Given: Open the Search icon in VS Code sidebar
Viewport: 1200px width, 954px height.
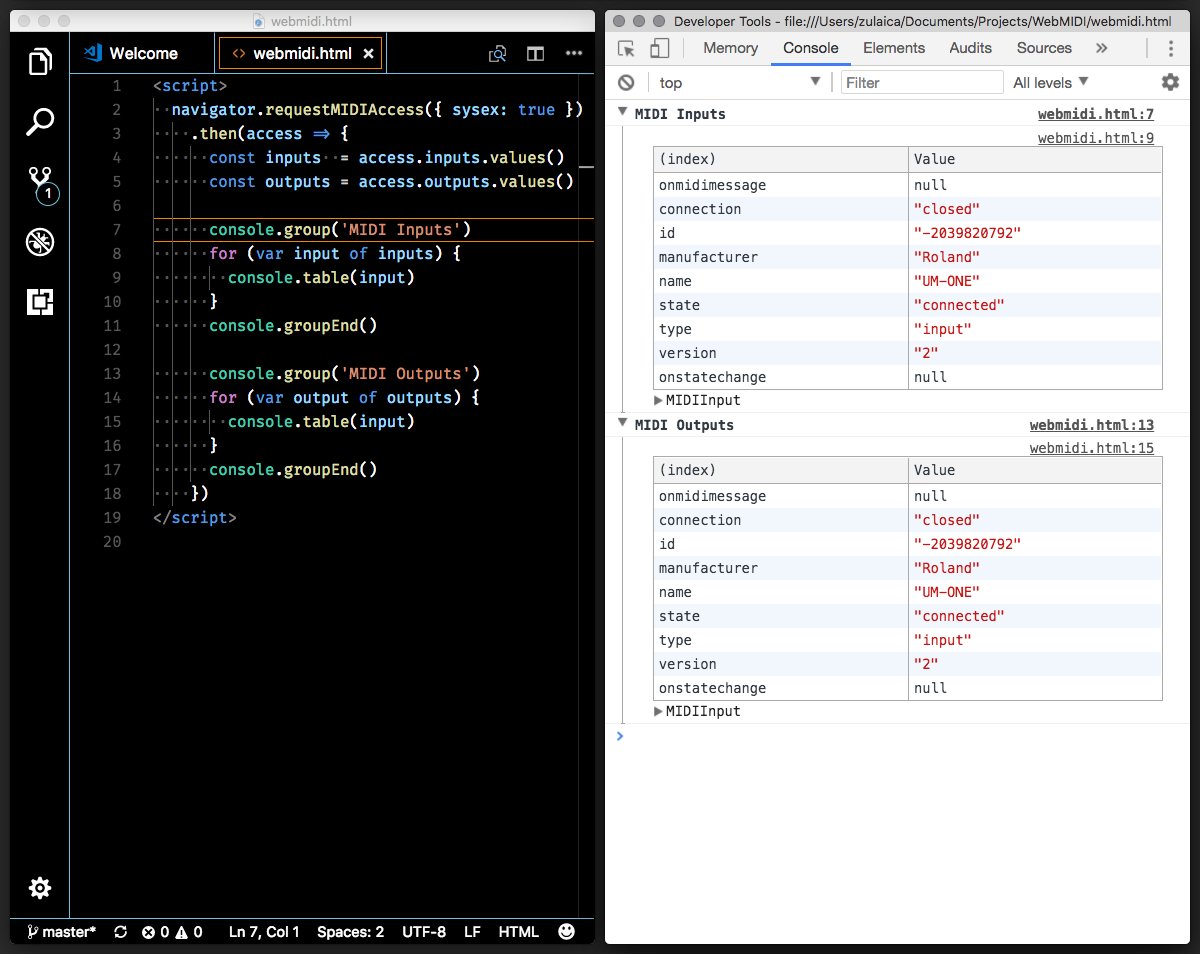Looking at the screenshot, I should click(40, 122).
